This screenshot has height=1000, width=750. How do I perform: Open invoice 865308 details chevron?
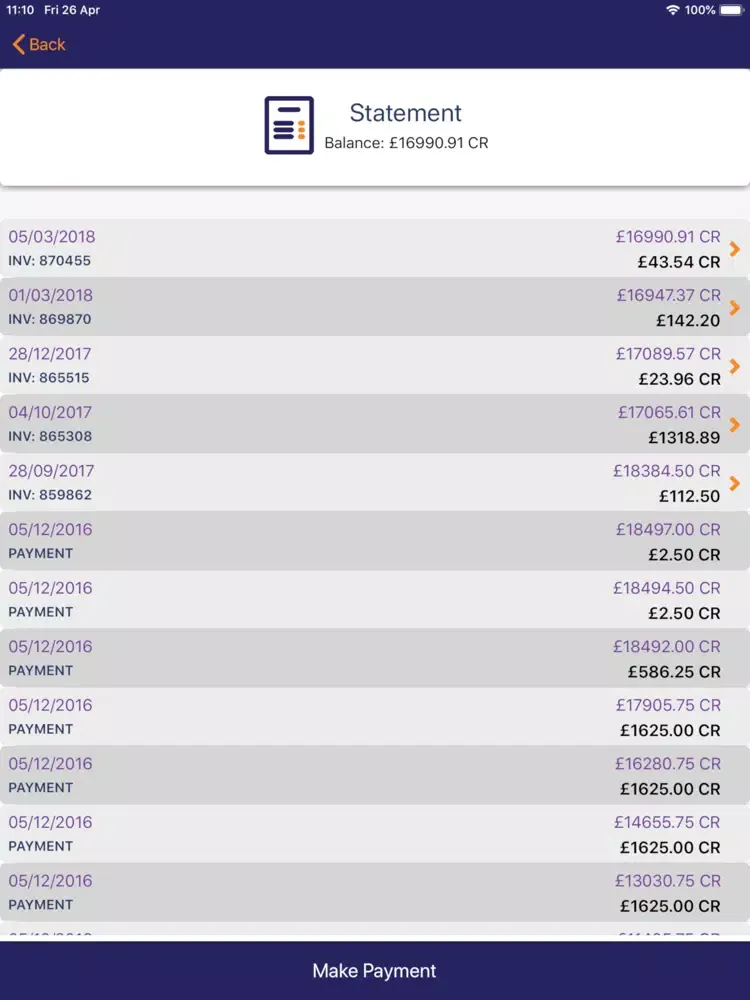(735, 424)
